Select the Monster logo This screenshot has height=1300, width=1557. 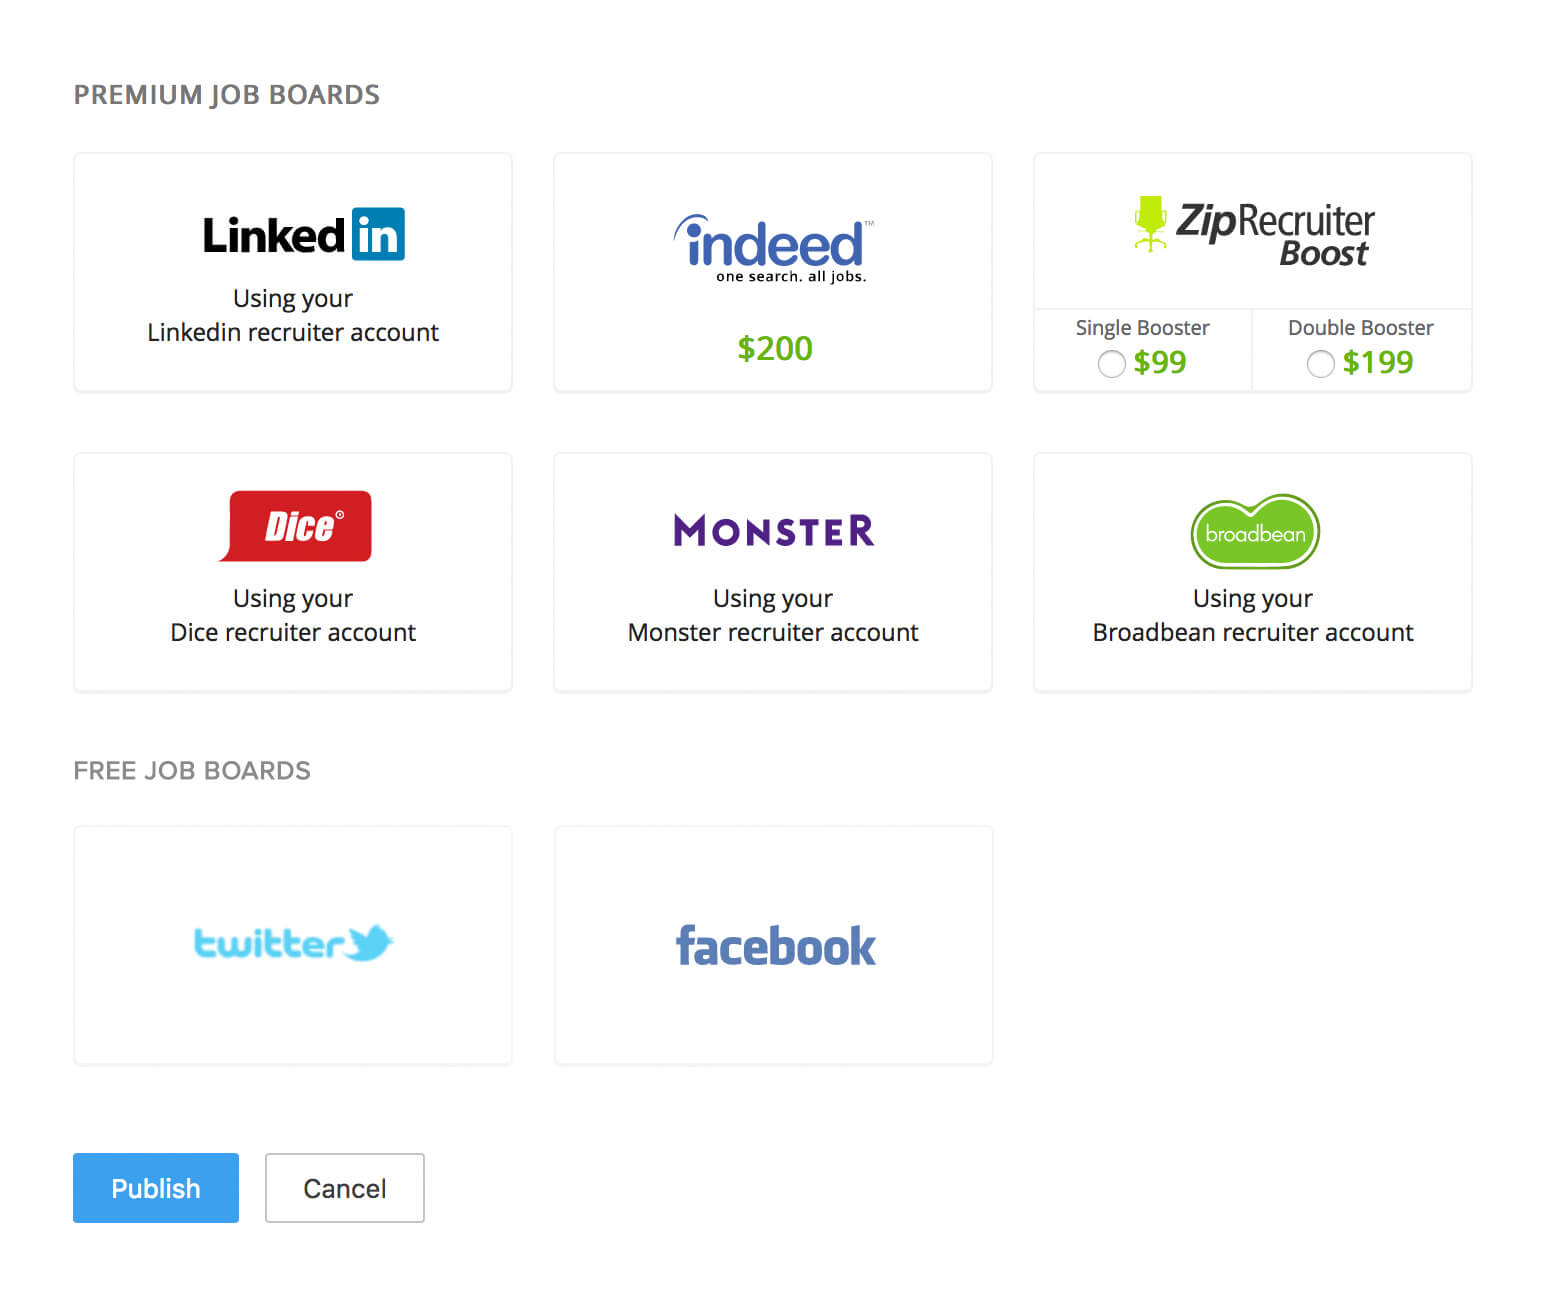tap(773, 530)
